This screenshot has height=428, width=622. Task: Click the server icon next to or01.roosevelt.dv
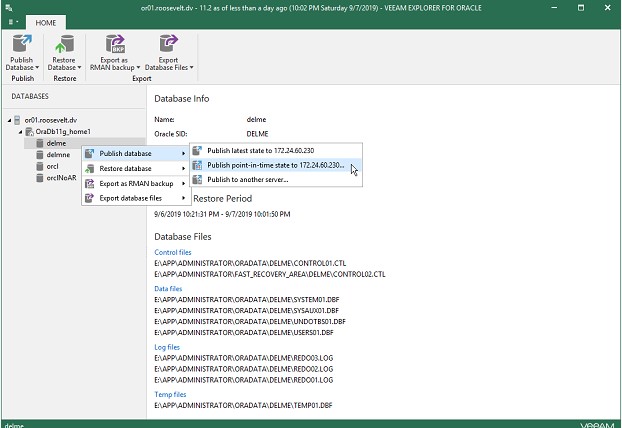17,120
